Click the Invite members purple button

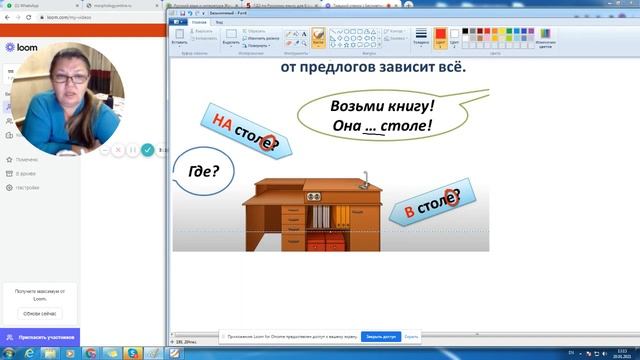coord(40,338)
